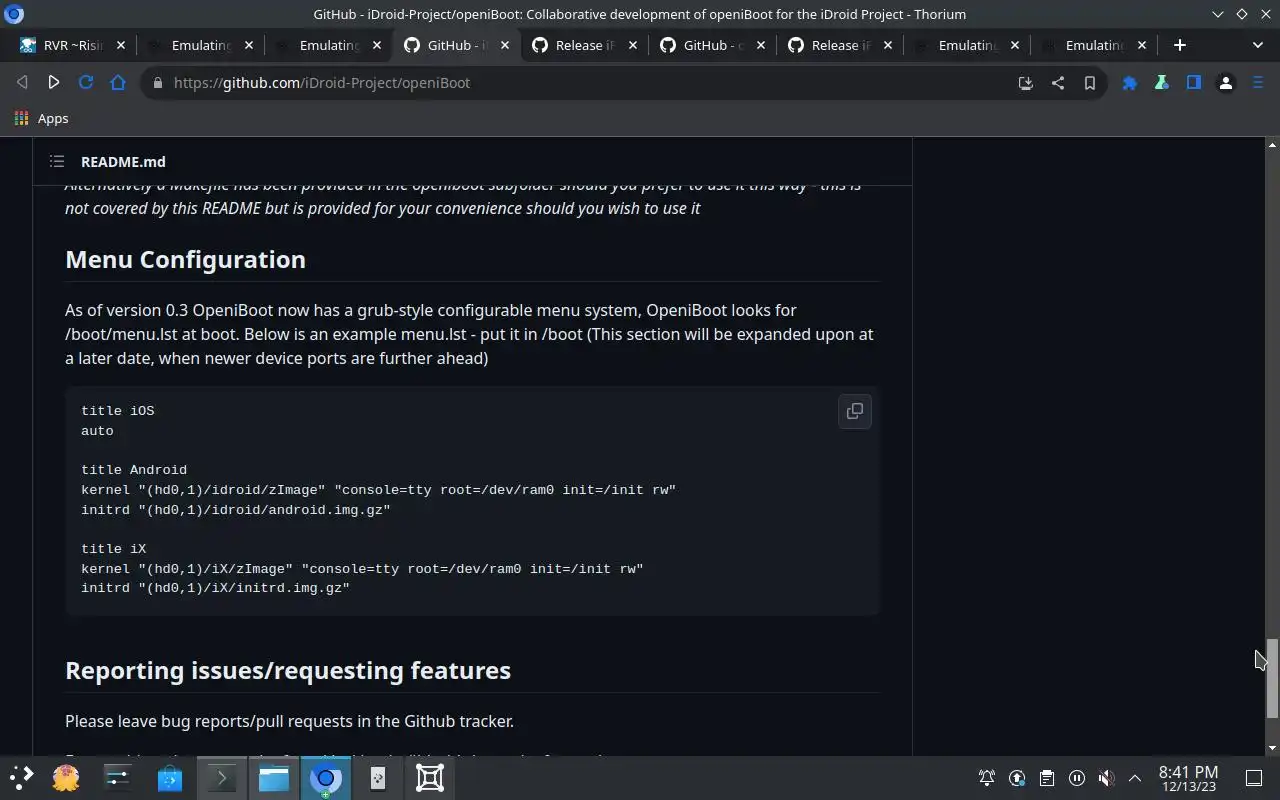The height and width of the screenshot is (800, 1280).
Task: Click the Menu Configuration heading
Action: coord(185,259)
